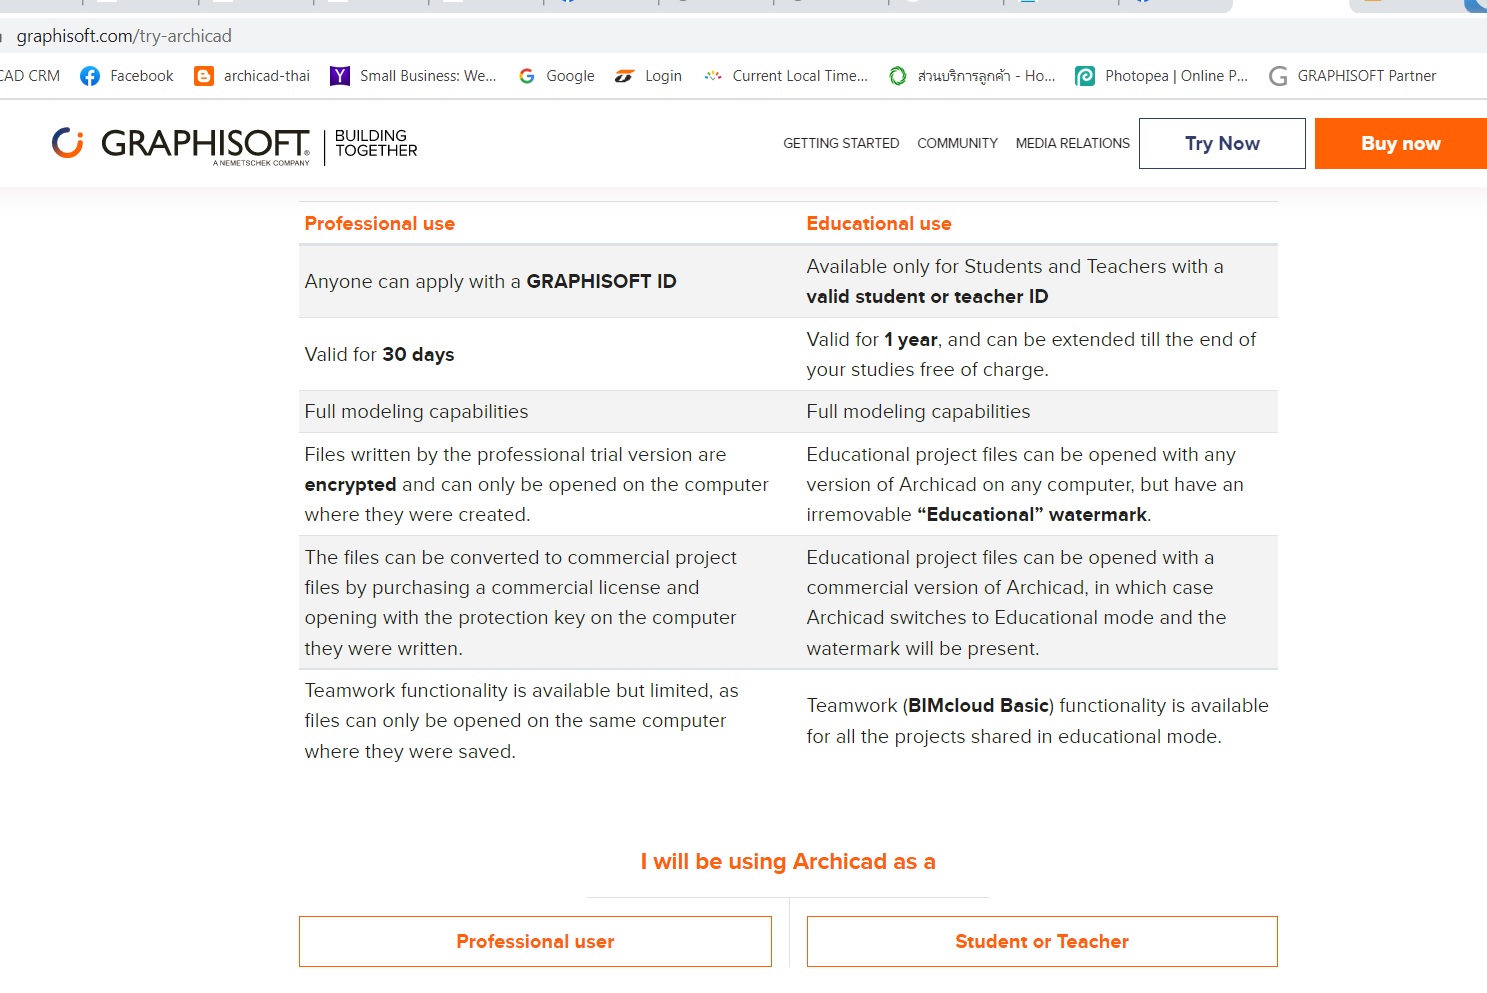1487x993 pixels.
Task: Open the archicad-thai Blogger bookmark
Action: [252, 76]
